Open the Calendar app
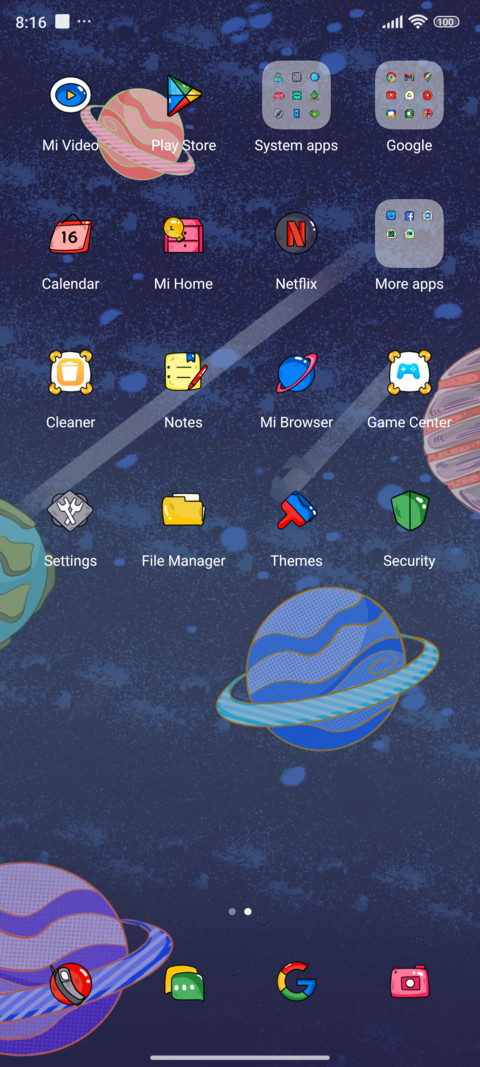The height and width of the screenshot is (1067, 480). [70, 234]
